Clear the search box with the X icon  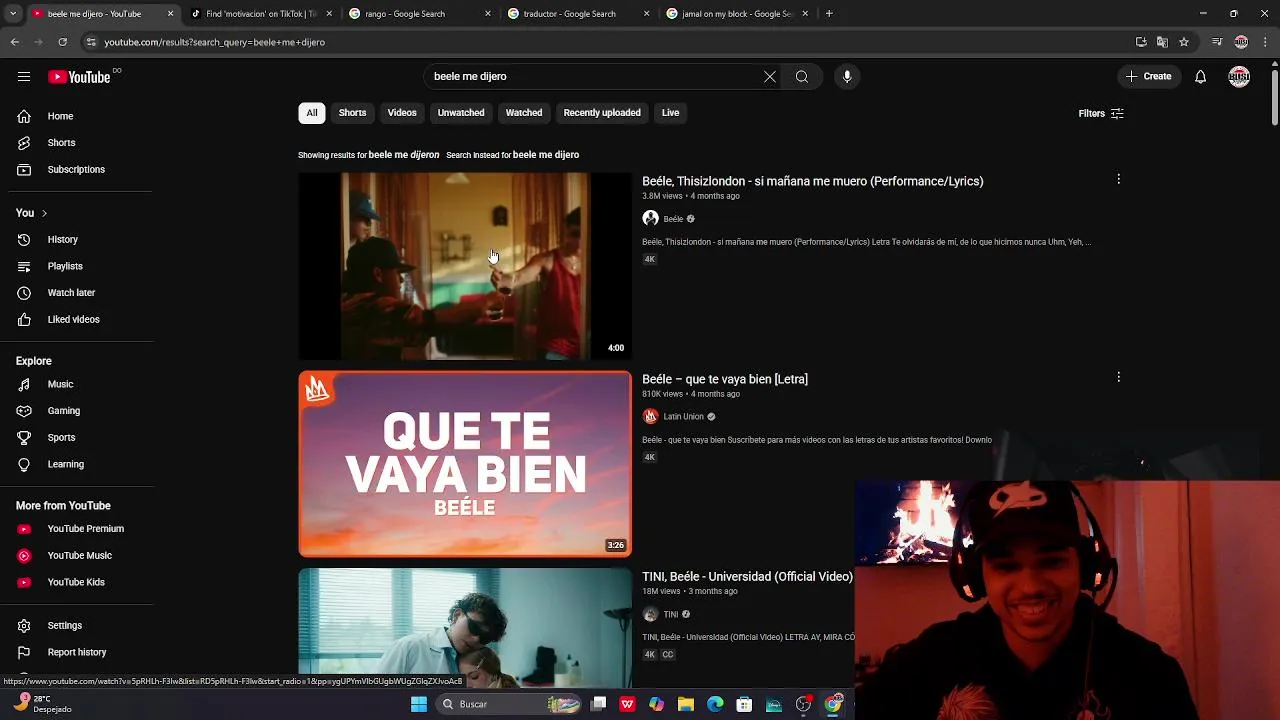(x=770, y=77)
